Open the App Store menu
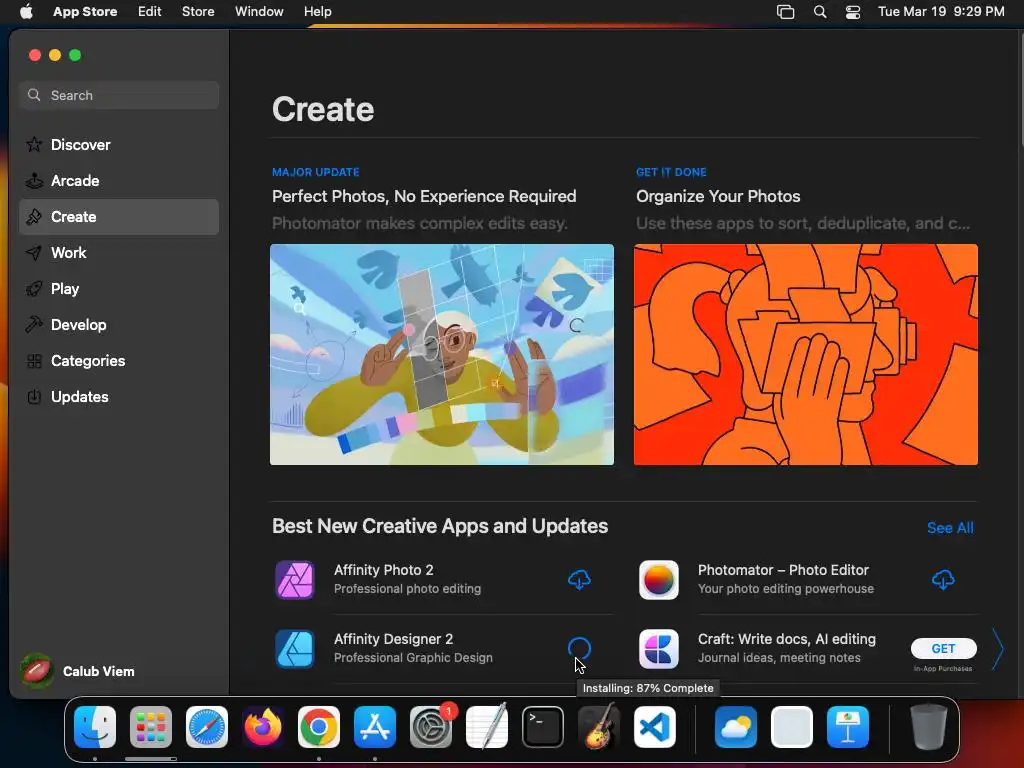 coord(85,12)
